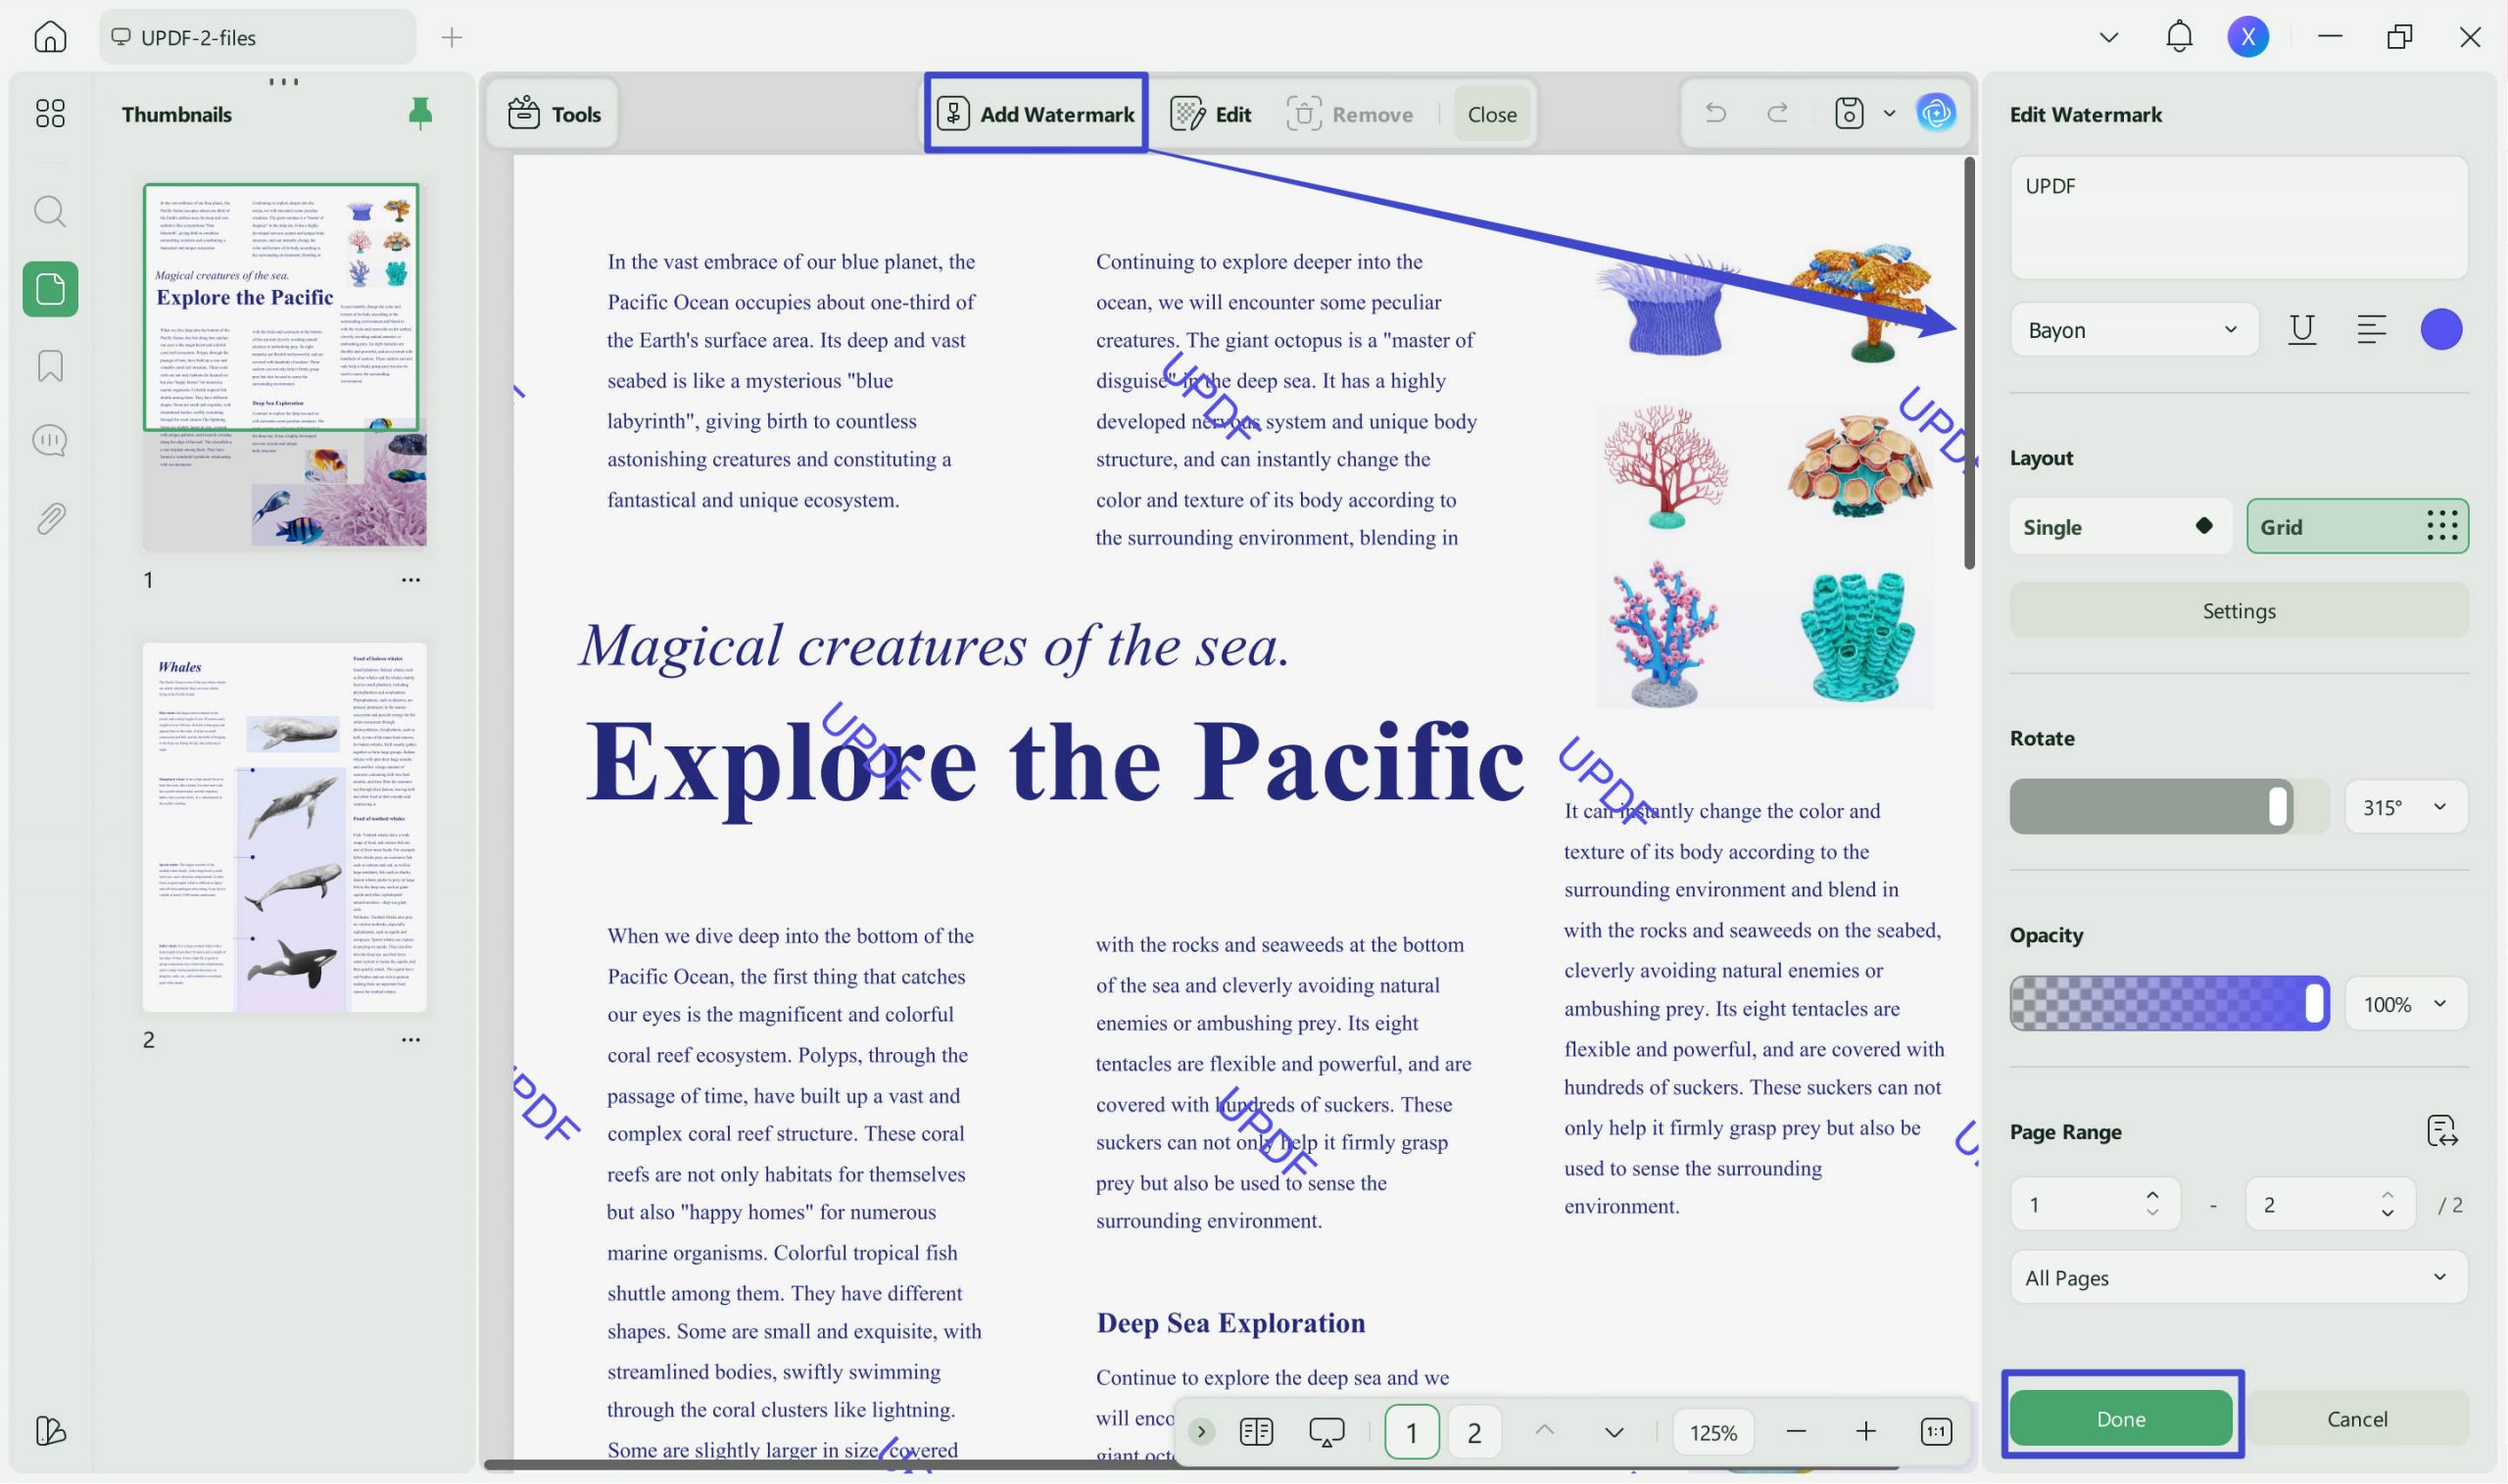Expand the All Pages dropdown
The height and width of the screenshot is (1484, 2508).
(2238, 1277)
